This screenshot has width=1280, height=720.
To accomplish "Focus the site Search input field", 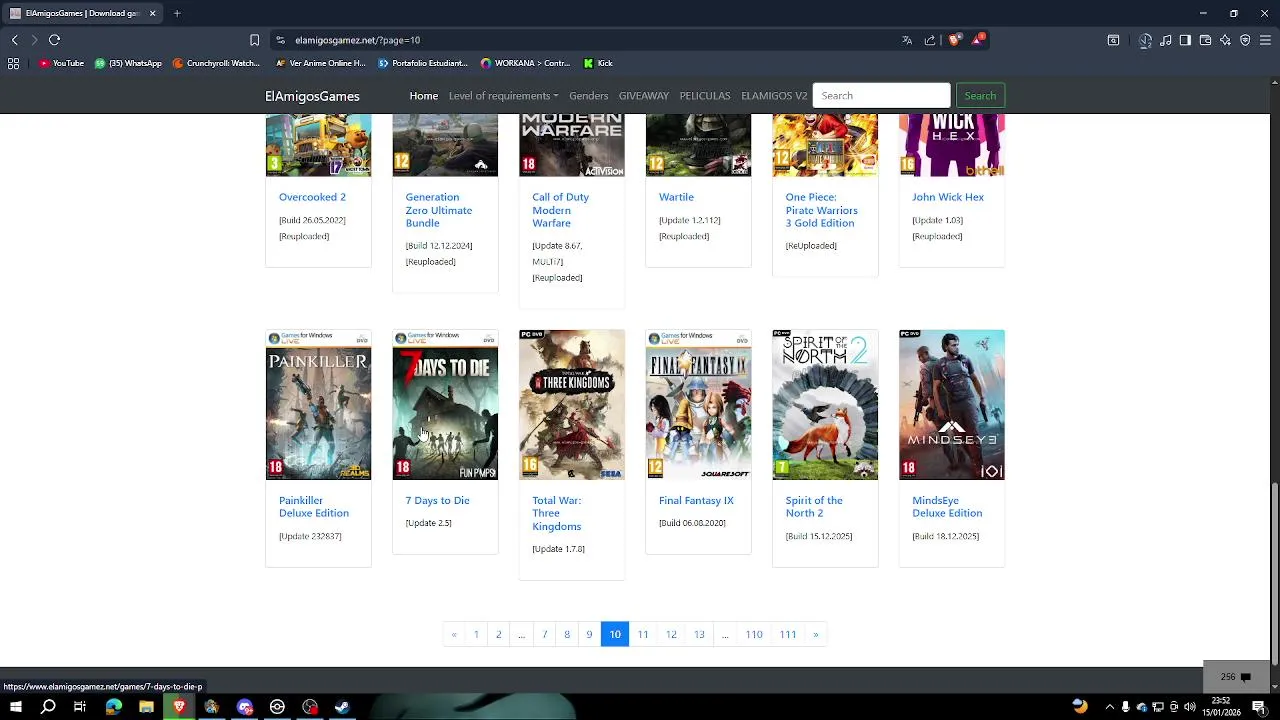I will [x=881, y=95].
